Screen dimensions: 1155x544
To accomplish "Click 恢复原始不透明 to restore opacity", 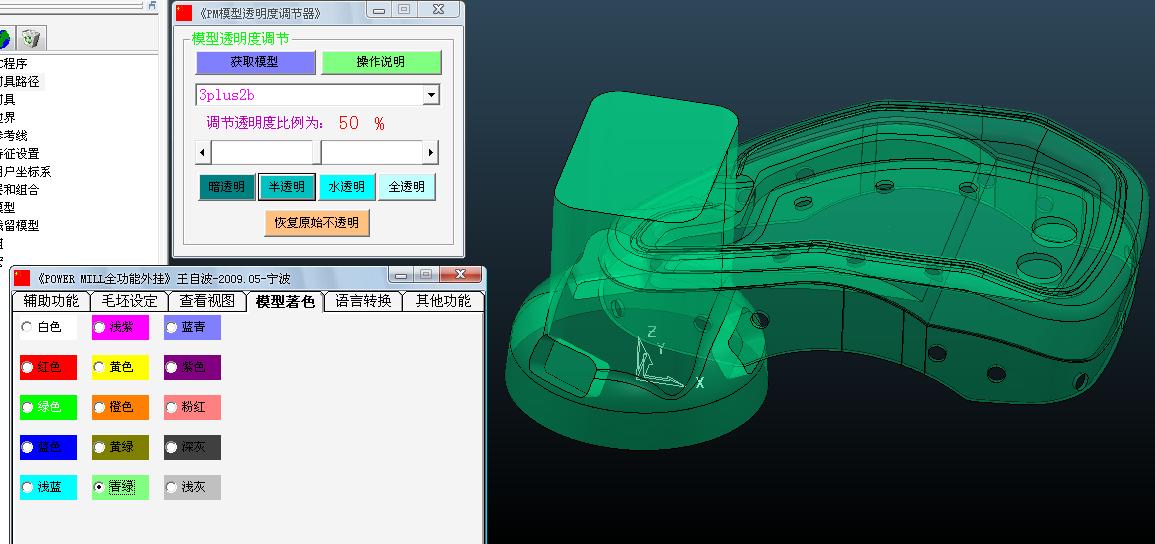I will (x=317, y=222).
